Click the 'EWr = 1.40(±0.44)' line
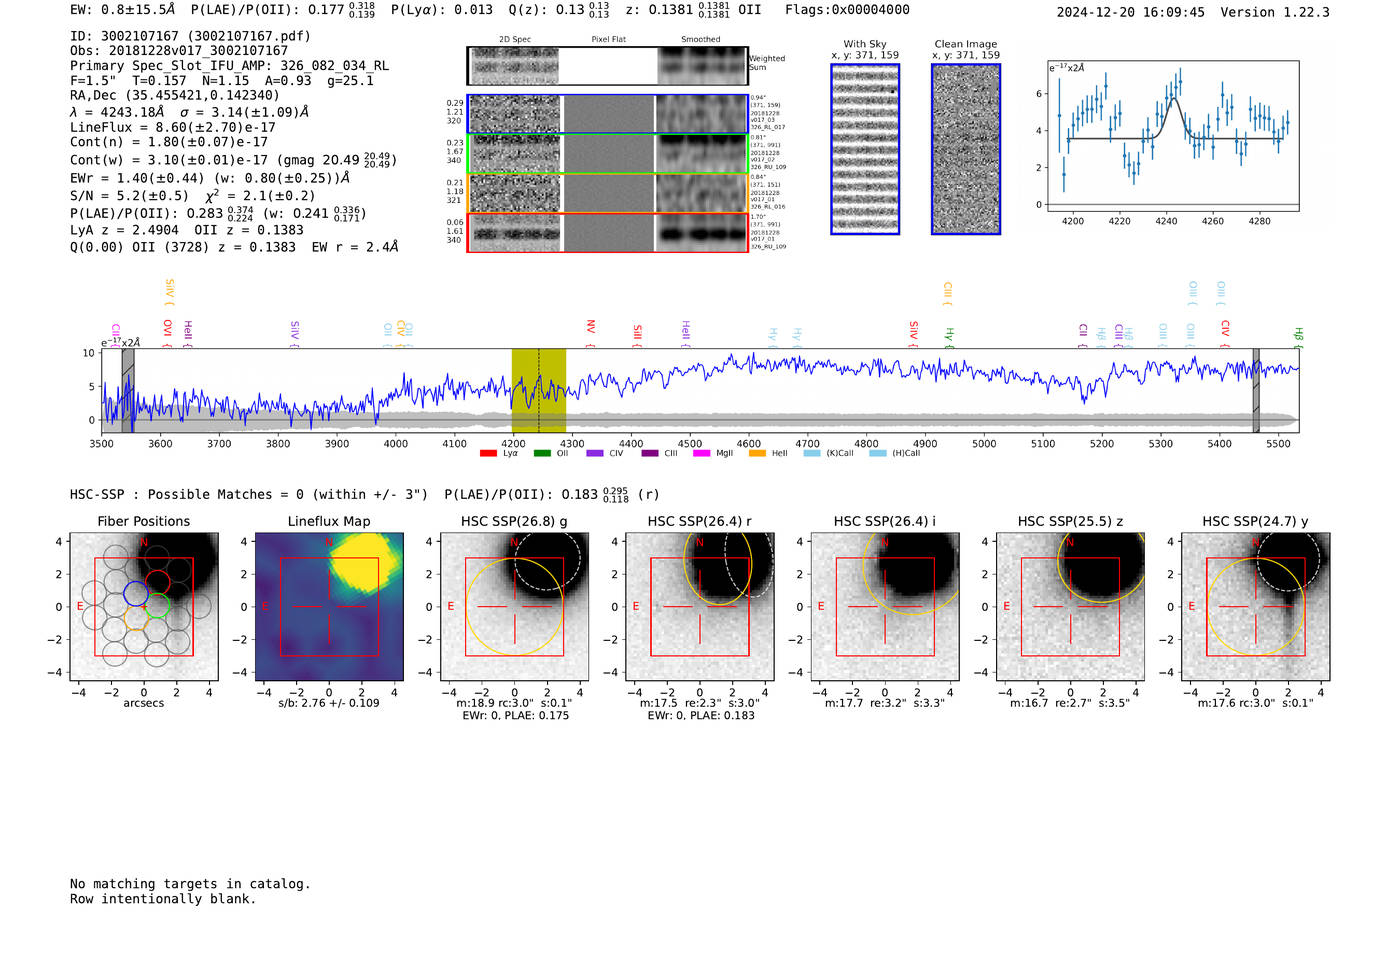Viewport: 1400px width, 953px height. (210, 178)
